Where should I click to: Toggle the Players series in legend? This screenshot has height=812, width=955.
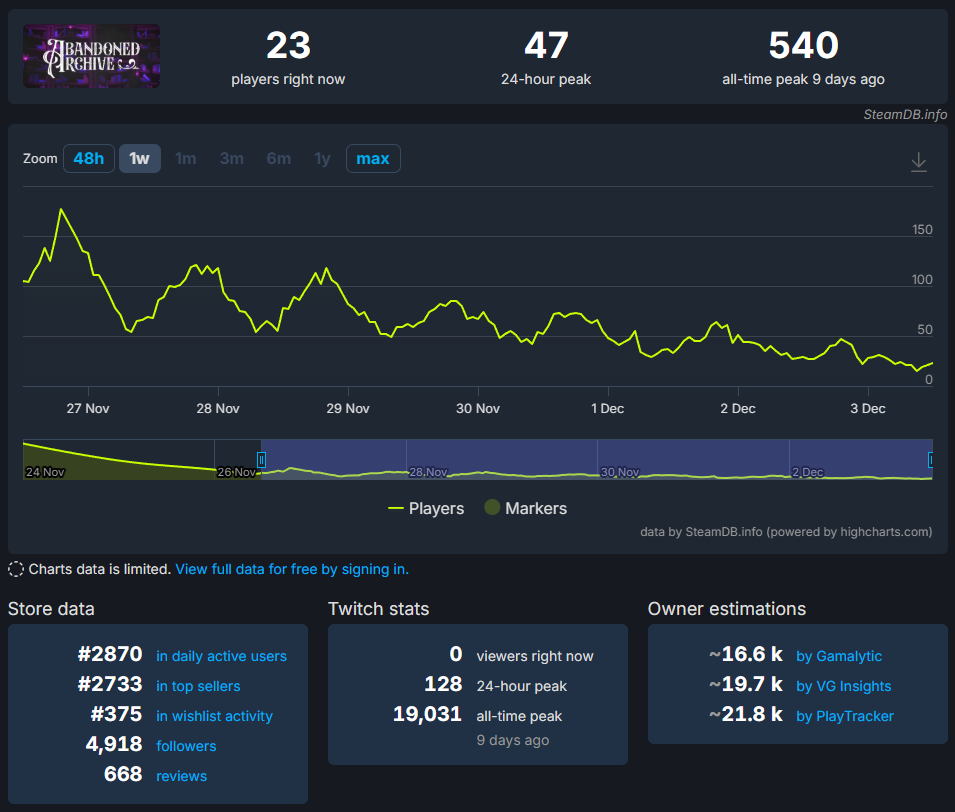pyautogui.click(x=426, y=508)
